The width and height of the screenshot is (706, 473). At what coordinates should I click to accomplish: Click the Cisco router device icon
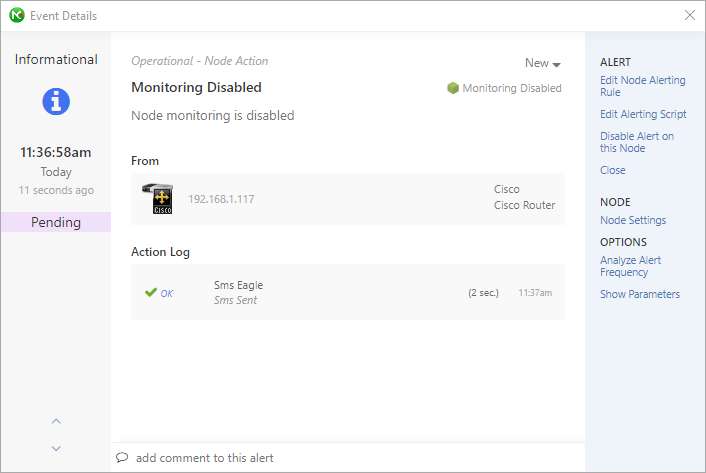point(158,198)
